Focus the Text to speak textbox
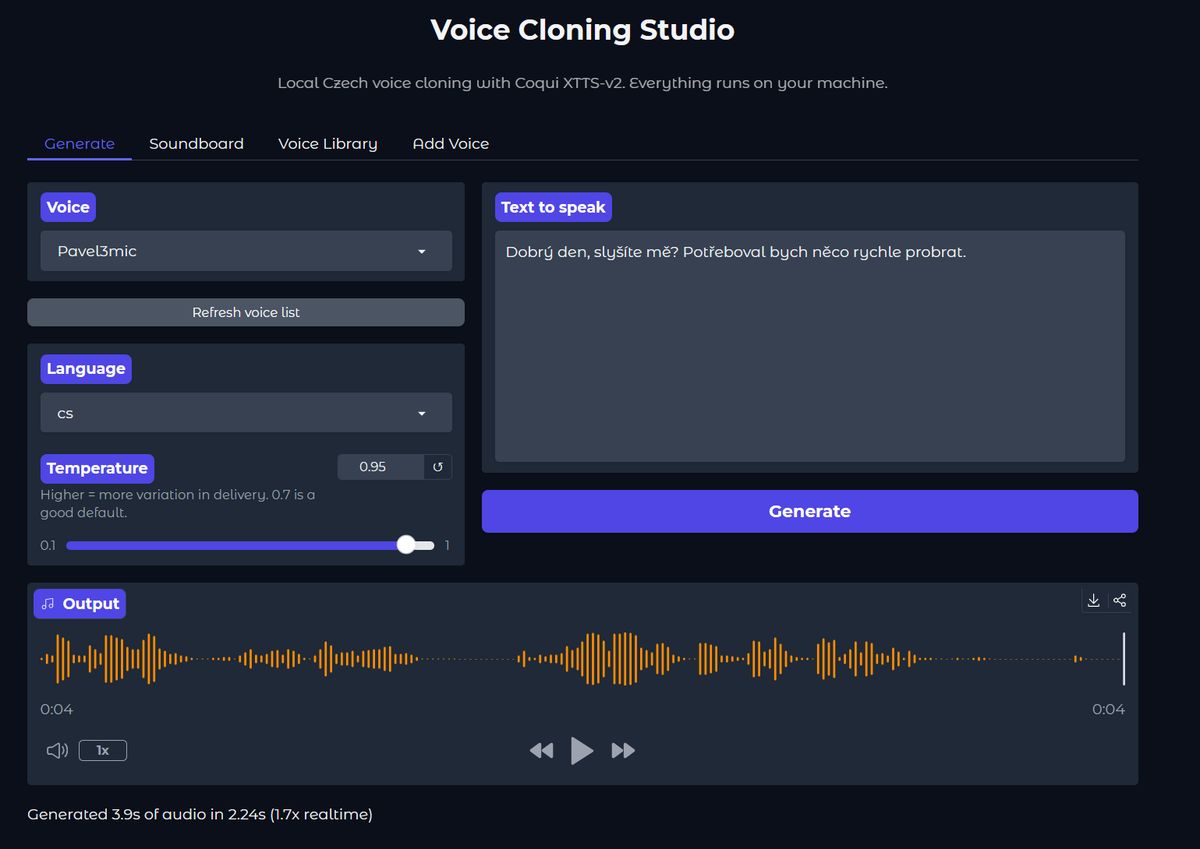Viewport: 1200px width, 849px height. [x=809, y=345]
